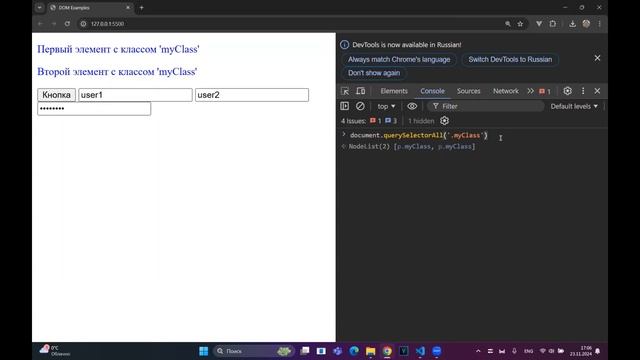640x360 pixels.
Task: Open File Explorer from taskbar
Action: pos(370,351)
